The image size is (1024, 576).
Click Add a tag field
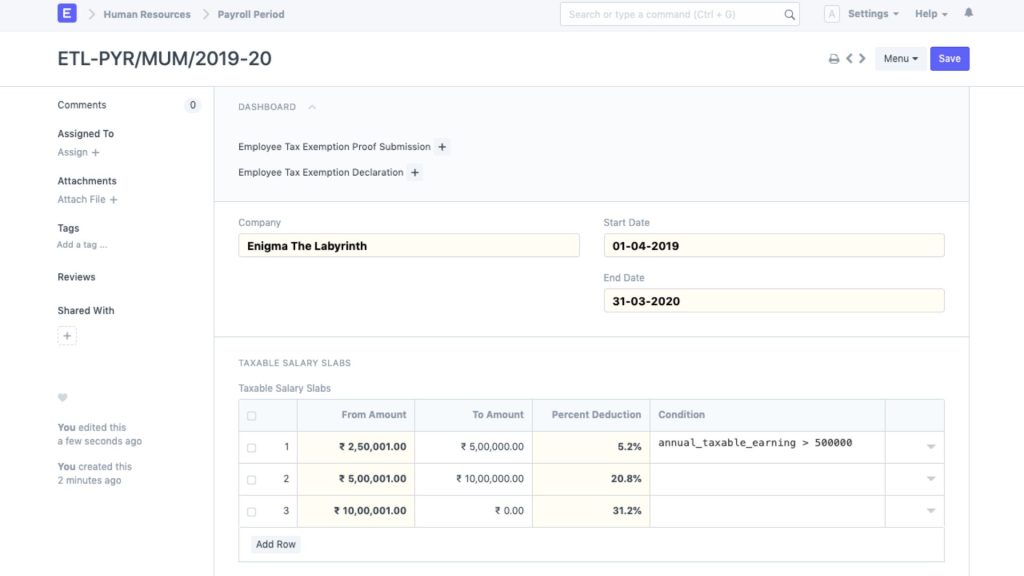coord(82,245)
